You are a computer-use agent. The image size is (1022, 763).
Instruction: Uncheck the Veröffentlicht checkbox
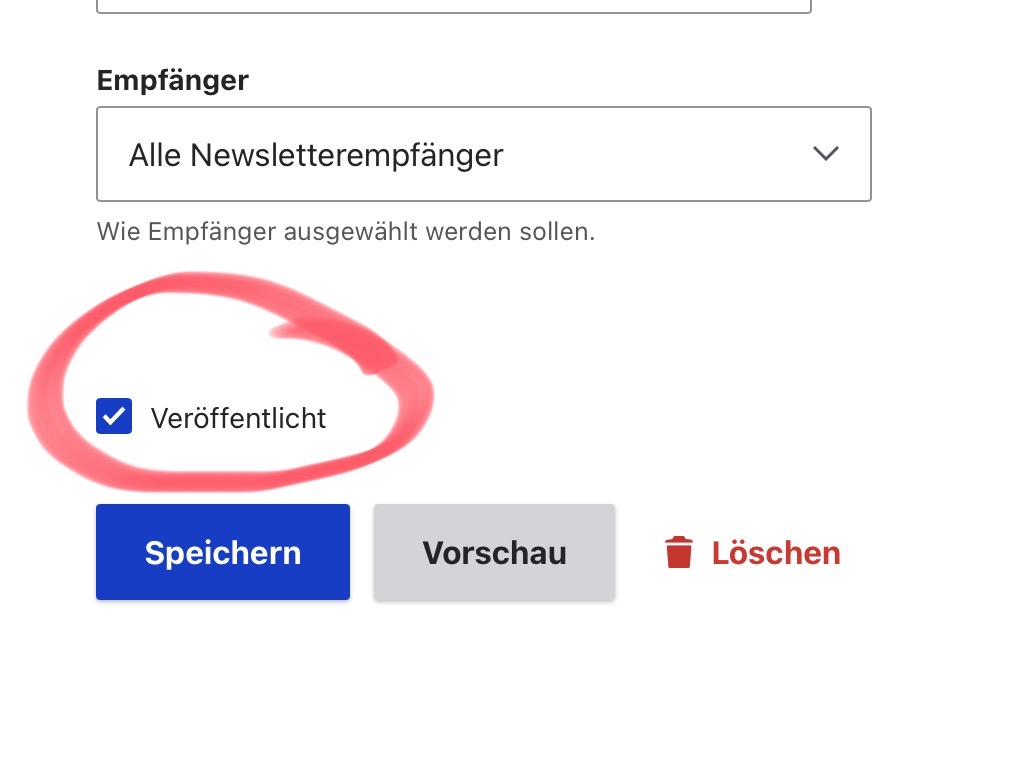click(x=114, y=417)
